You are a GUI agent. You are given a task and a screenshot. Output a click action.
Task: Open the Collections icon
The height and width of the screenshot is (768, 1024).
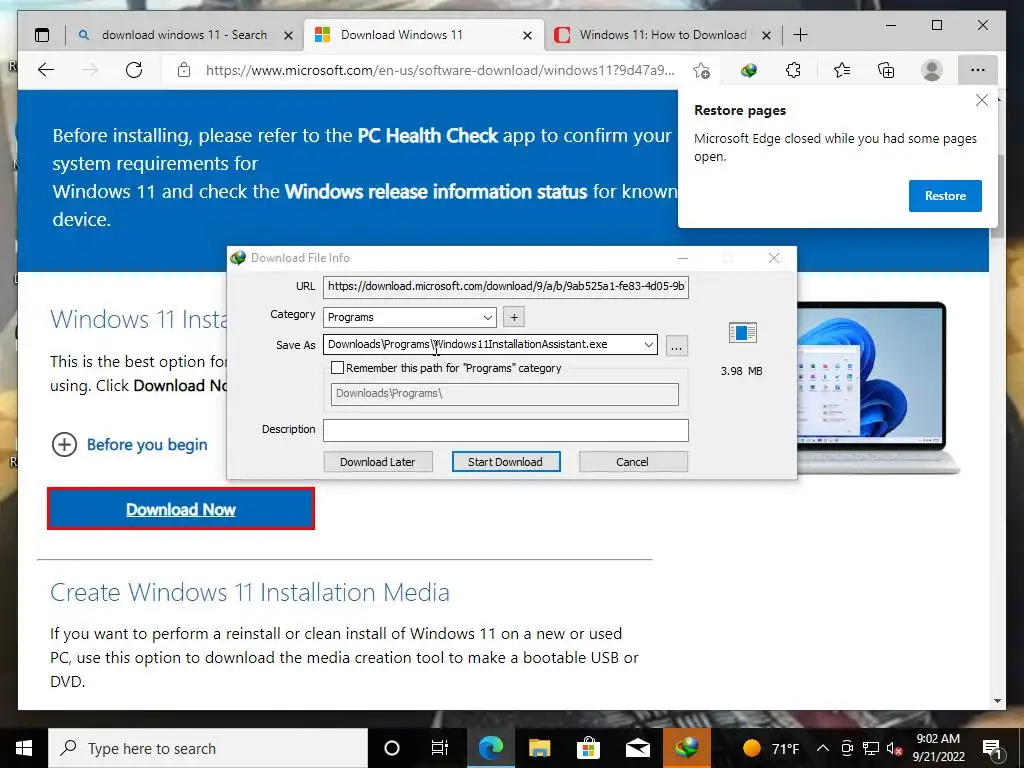pos(886,70)
